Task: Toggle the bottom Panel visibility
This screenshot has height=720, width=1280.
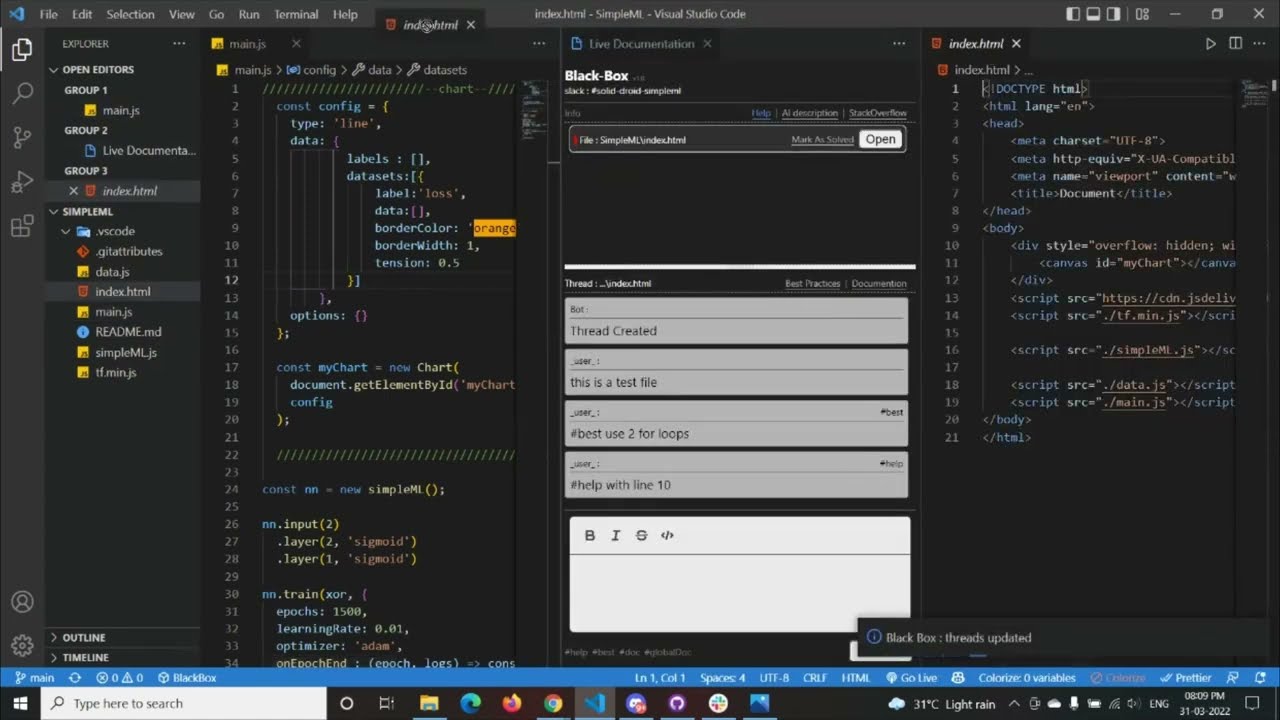Action: [x=1094, y=14]
